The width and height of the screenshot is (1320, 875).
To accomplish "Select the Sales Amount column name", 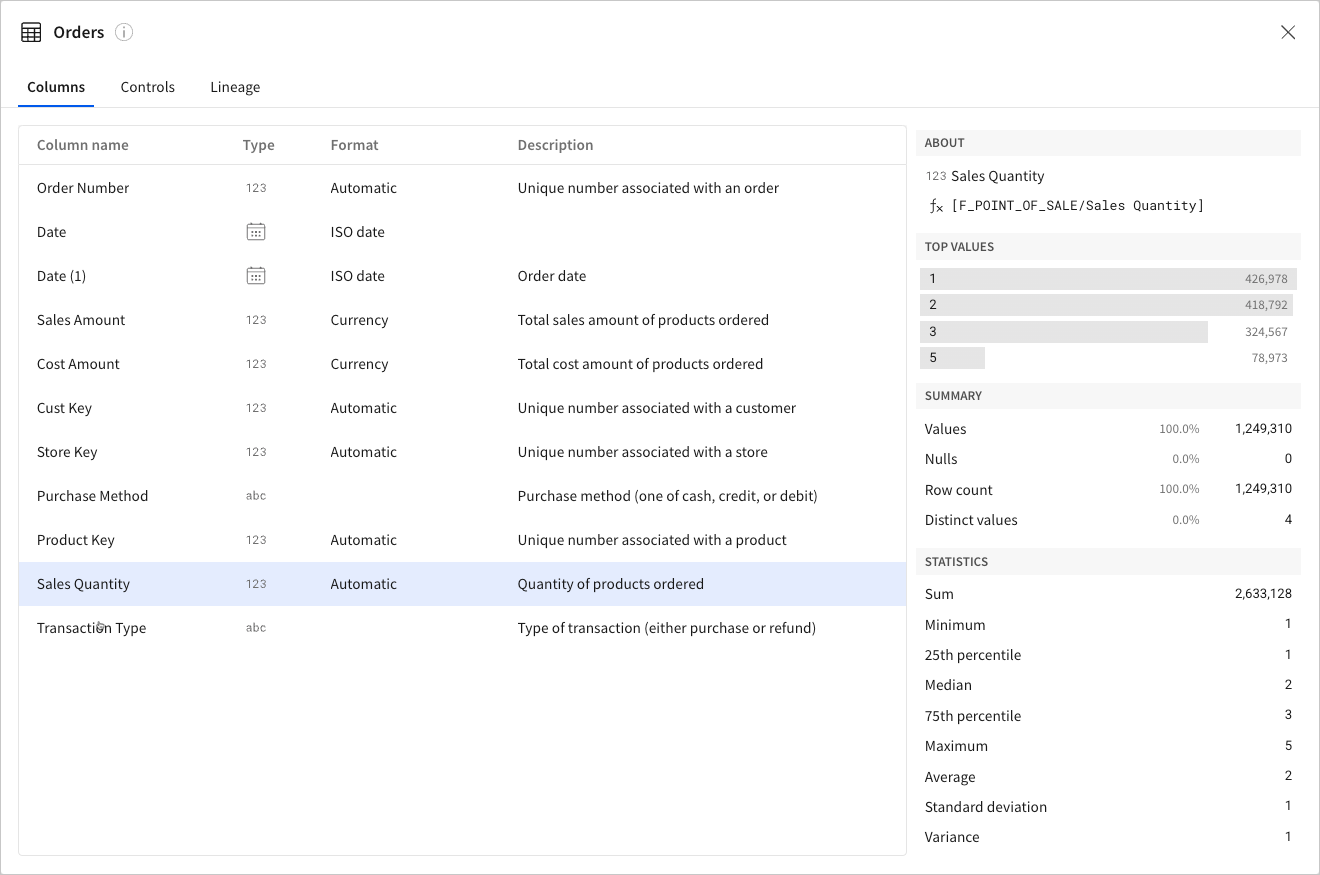I will [x=81, y=320].
